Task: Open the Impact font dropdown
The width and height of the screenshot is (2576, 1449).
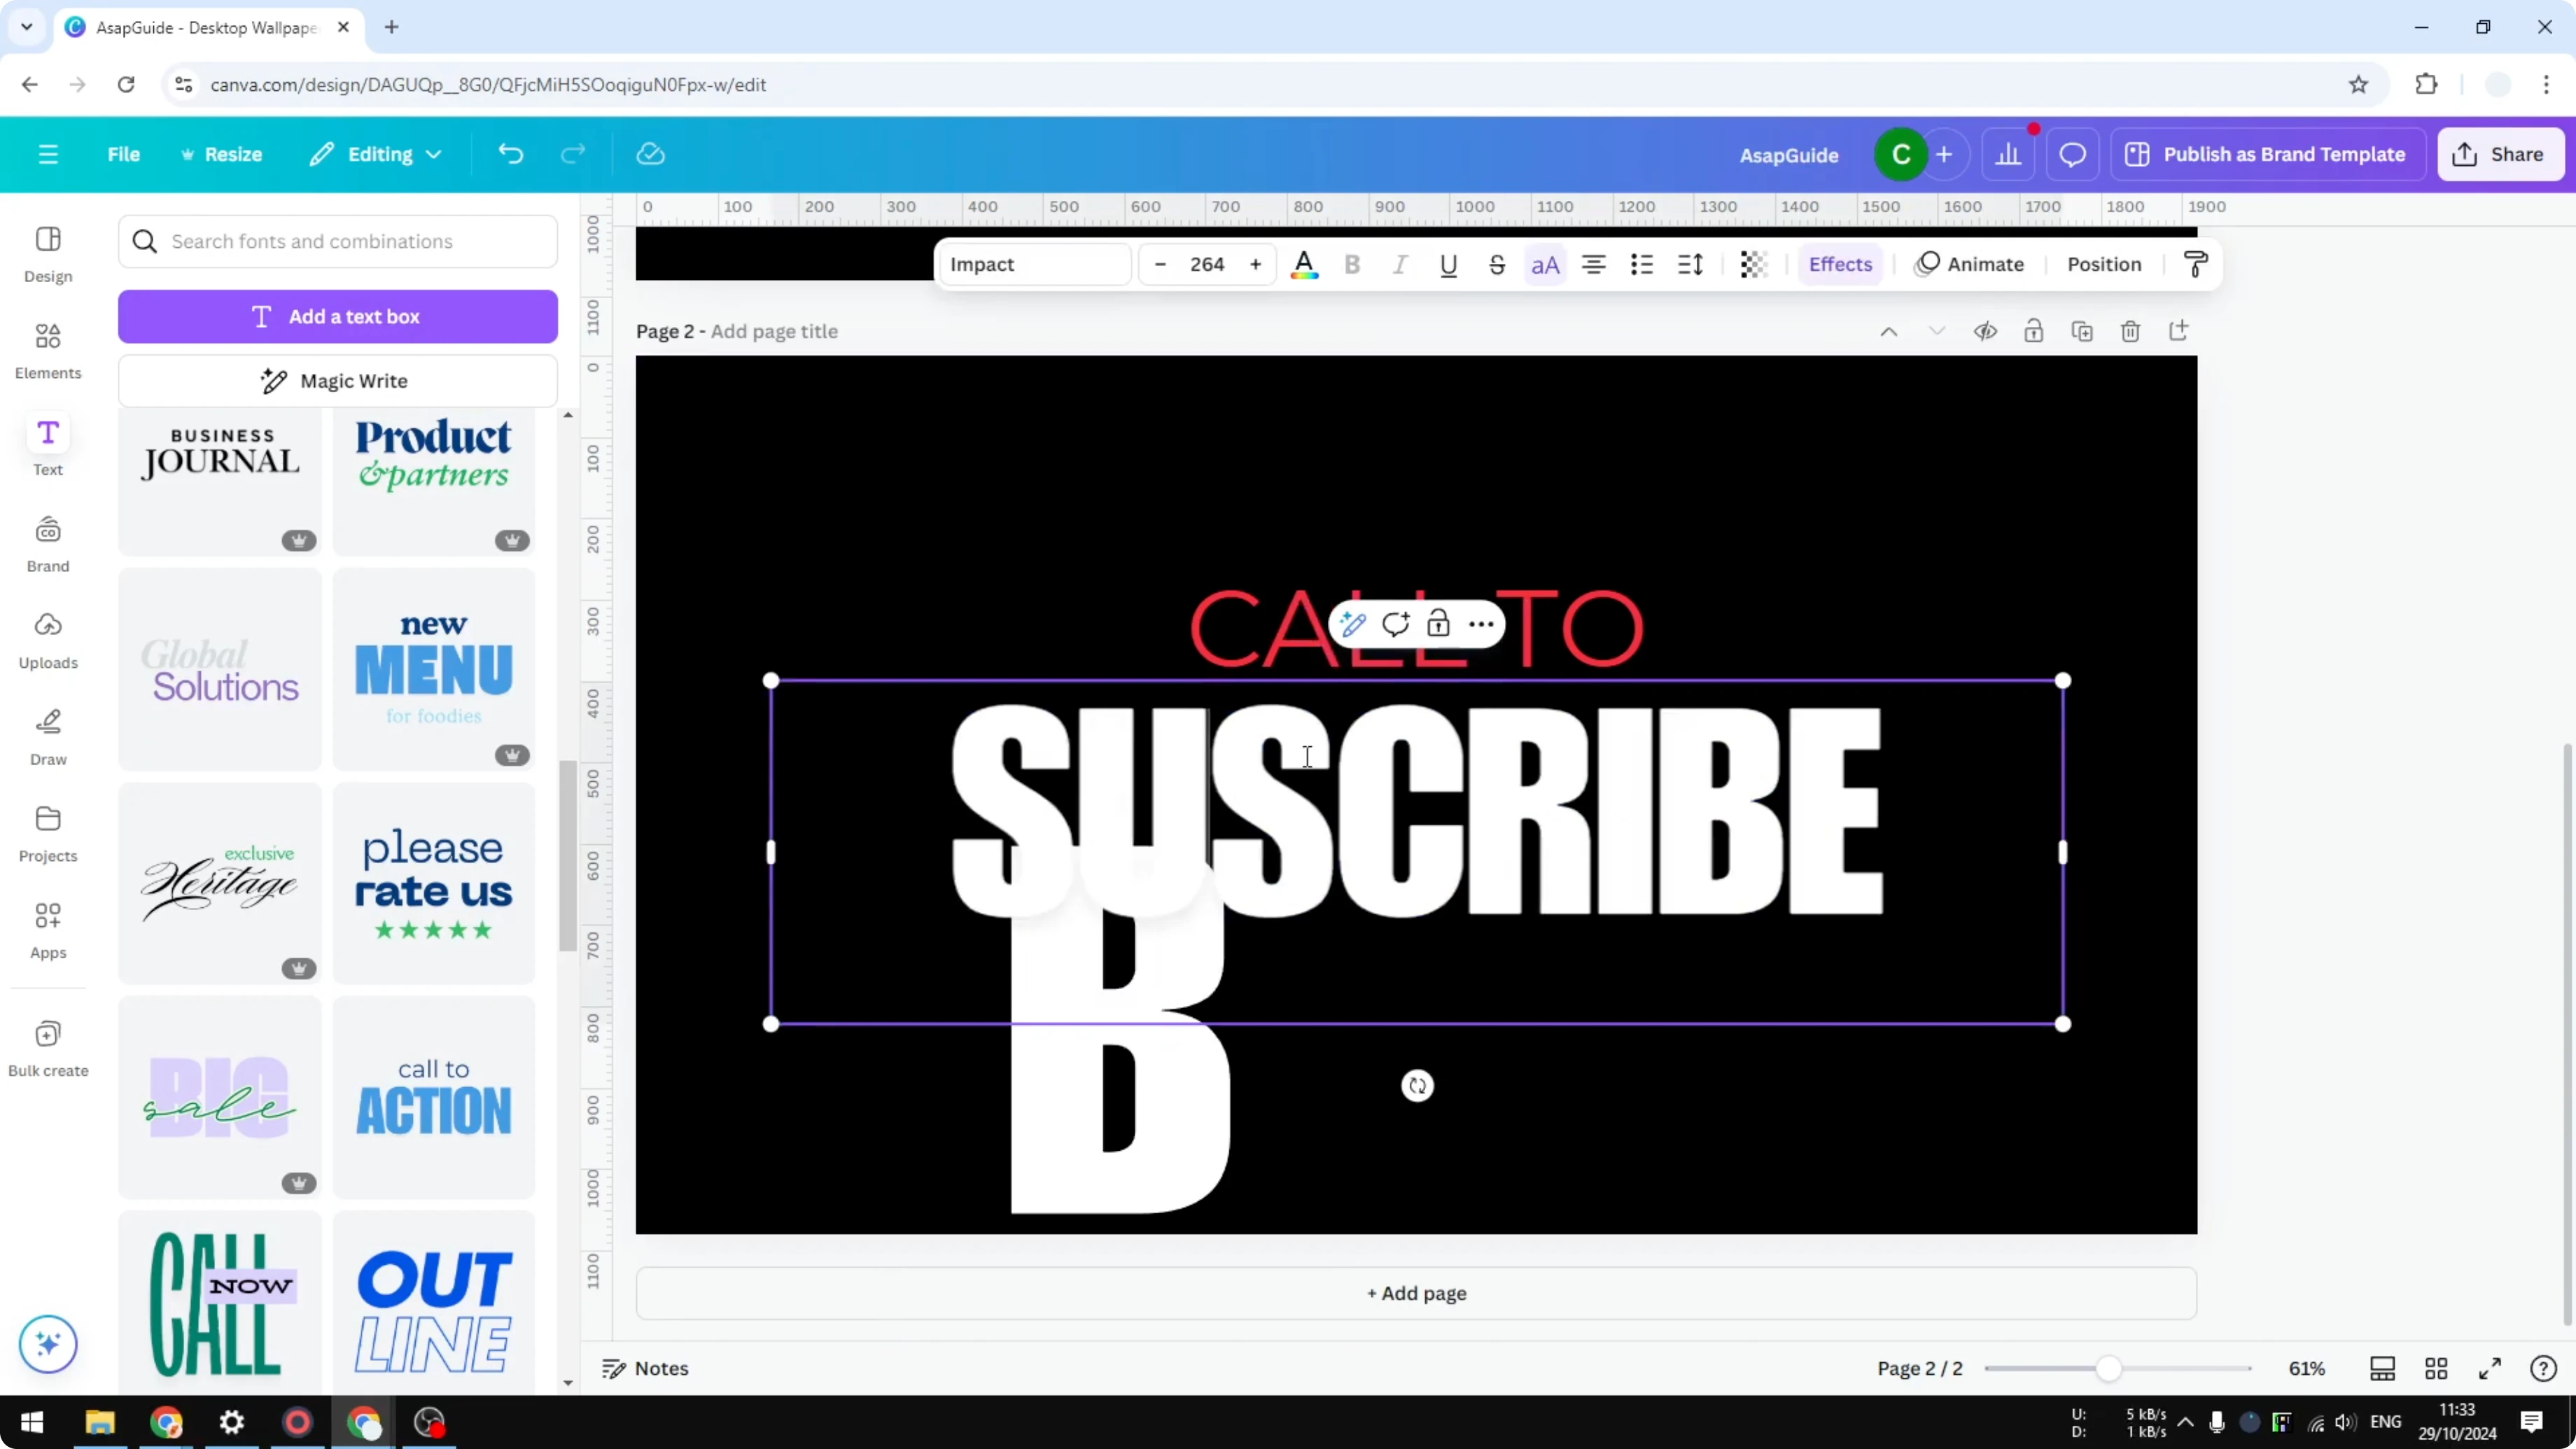Action: [x=1034, y=264]
